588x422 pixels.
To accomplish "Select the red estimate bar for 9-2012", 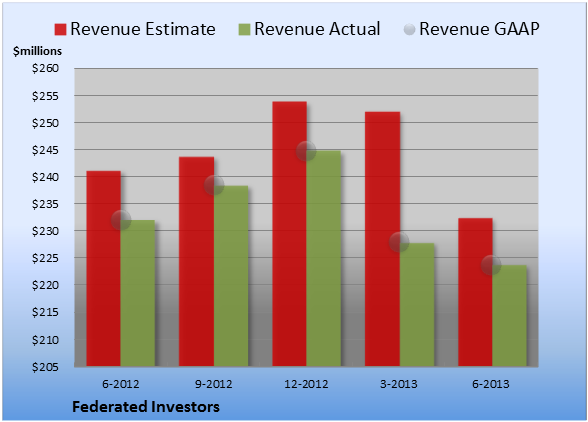I will [196, 261].
